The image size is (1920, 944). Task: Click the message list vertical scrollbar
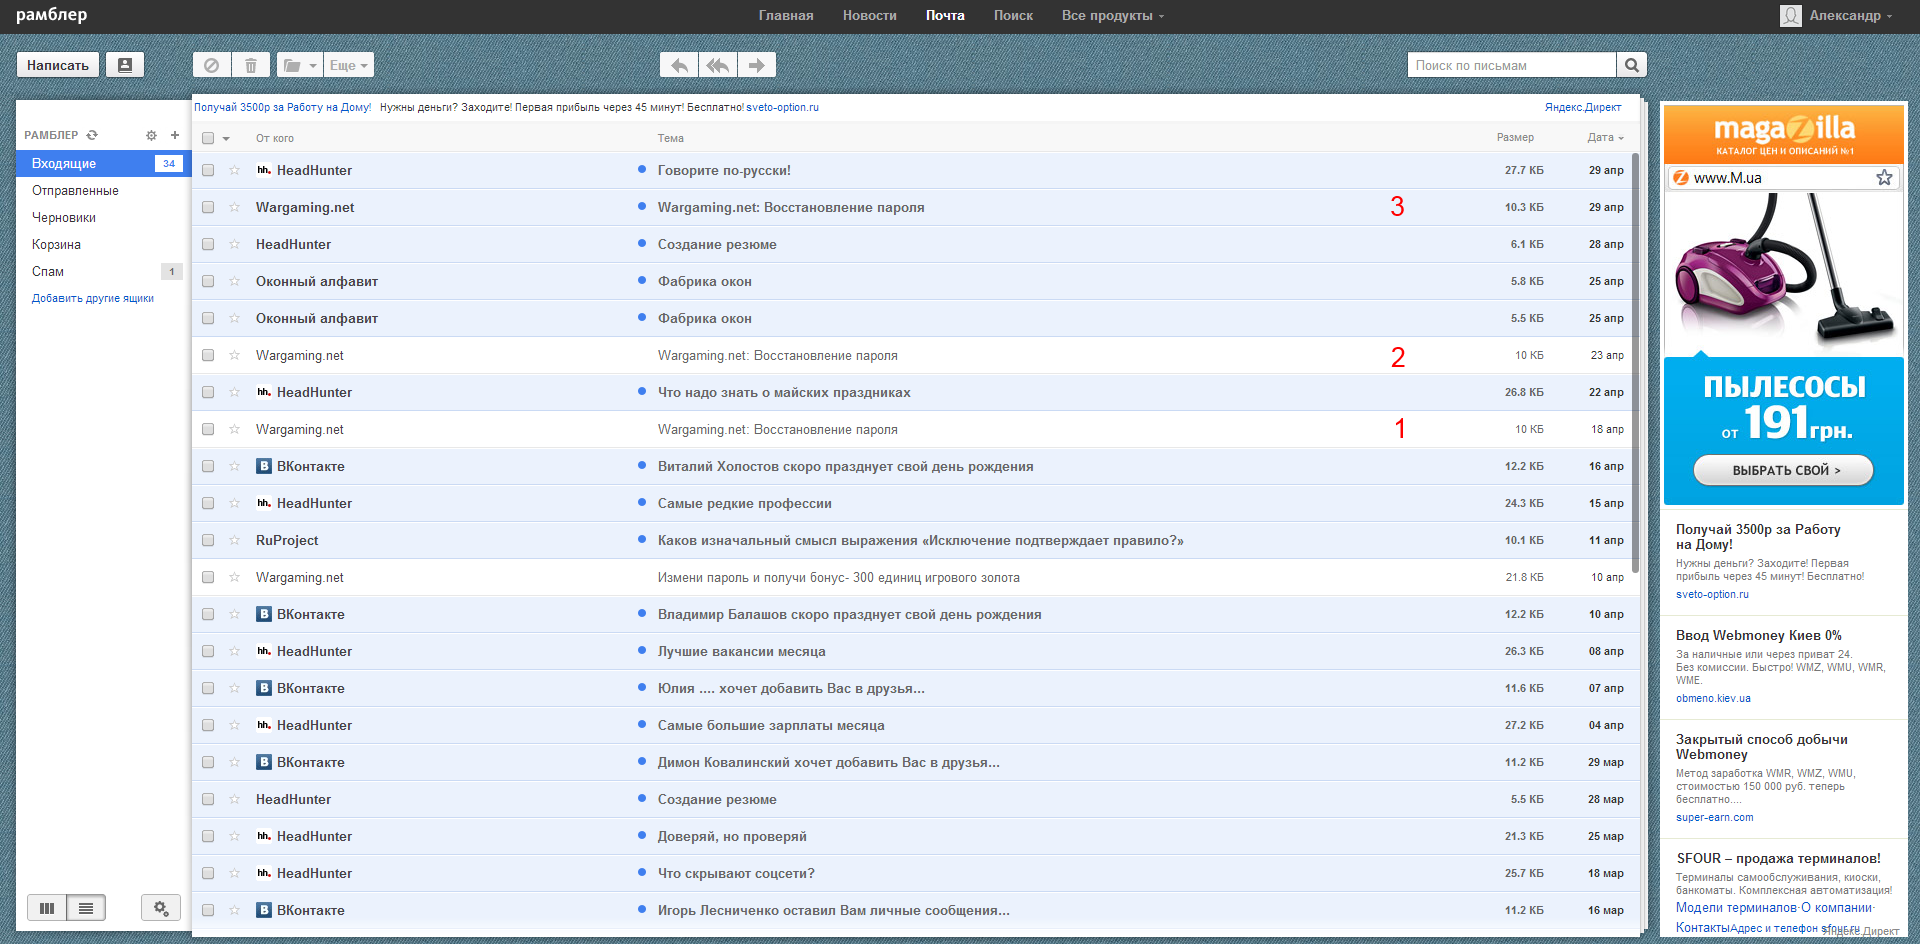click(x=1635, y=363)
